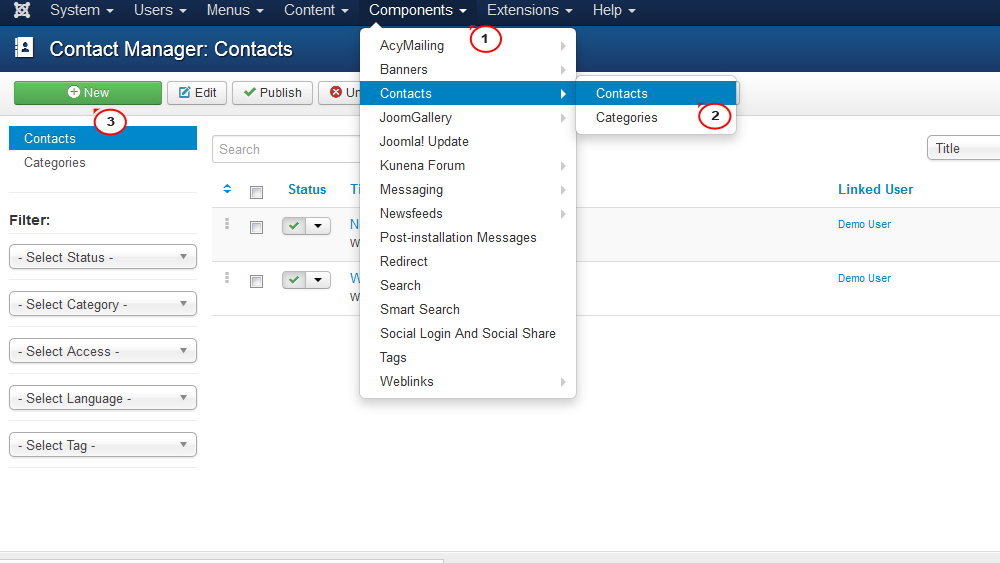1000x563 pixels.
Task: Select Social Login And Social Share entry
Action: point(467,333)
